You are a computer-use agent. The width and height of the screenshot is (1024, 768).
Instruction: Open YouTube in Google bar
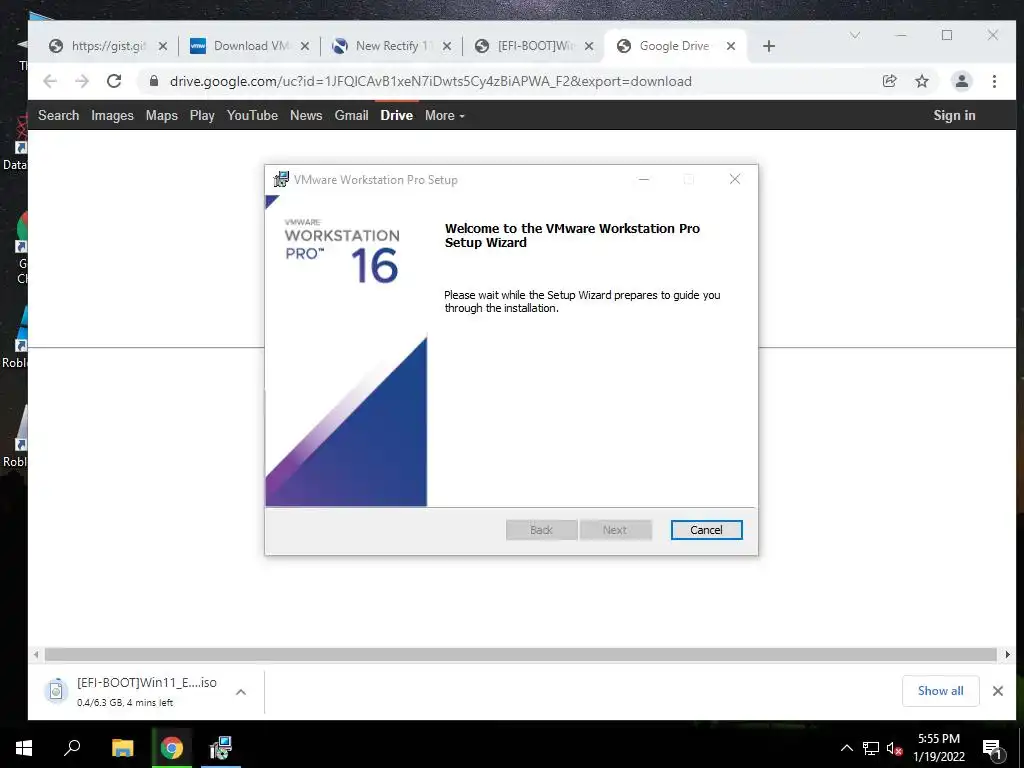252,115
